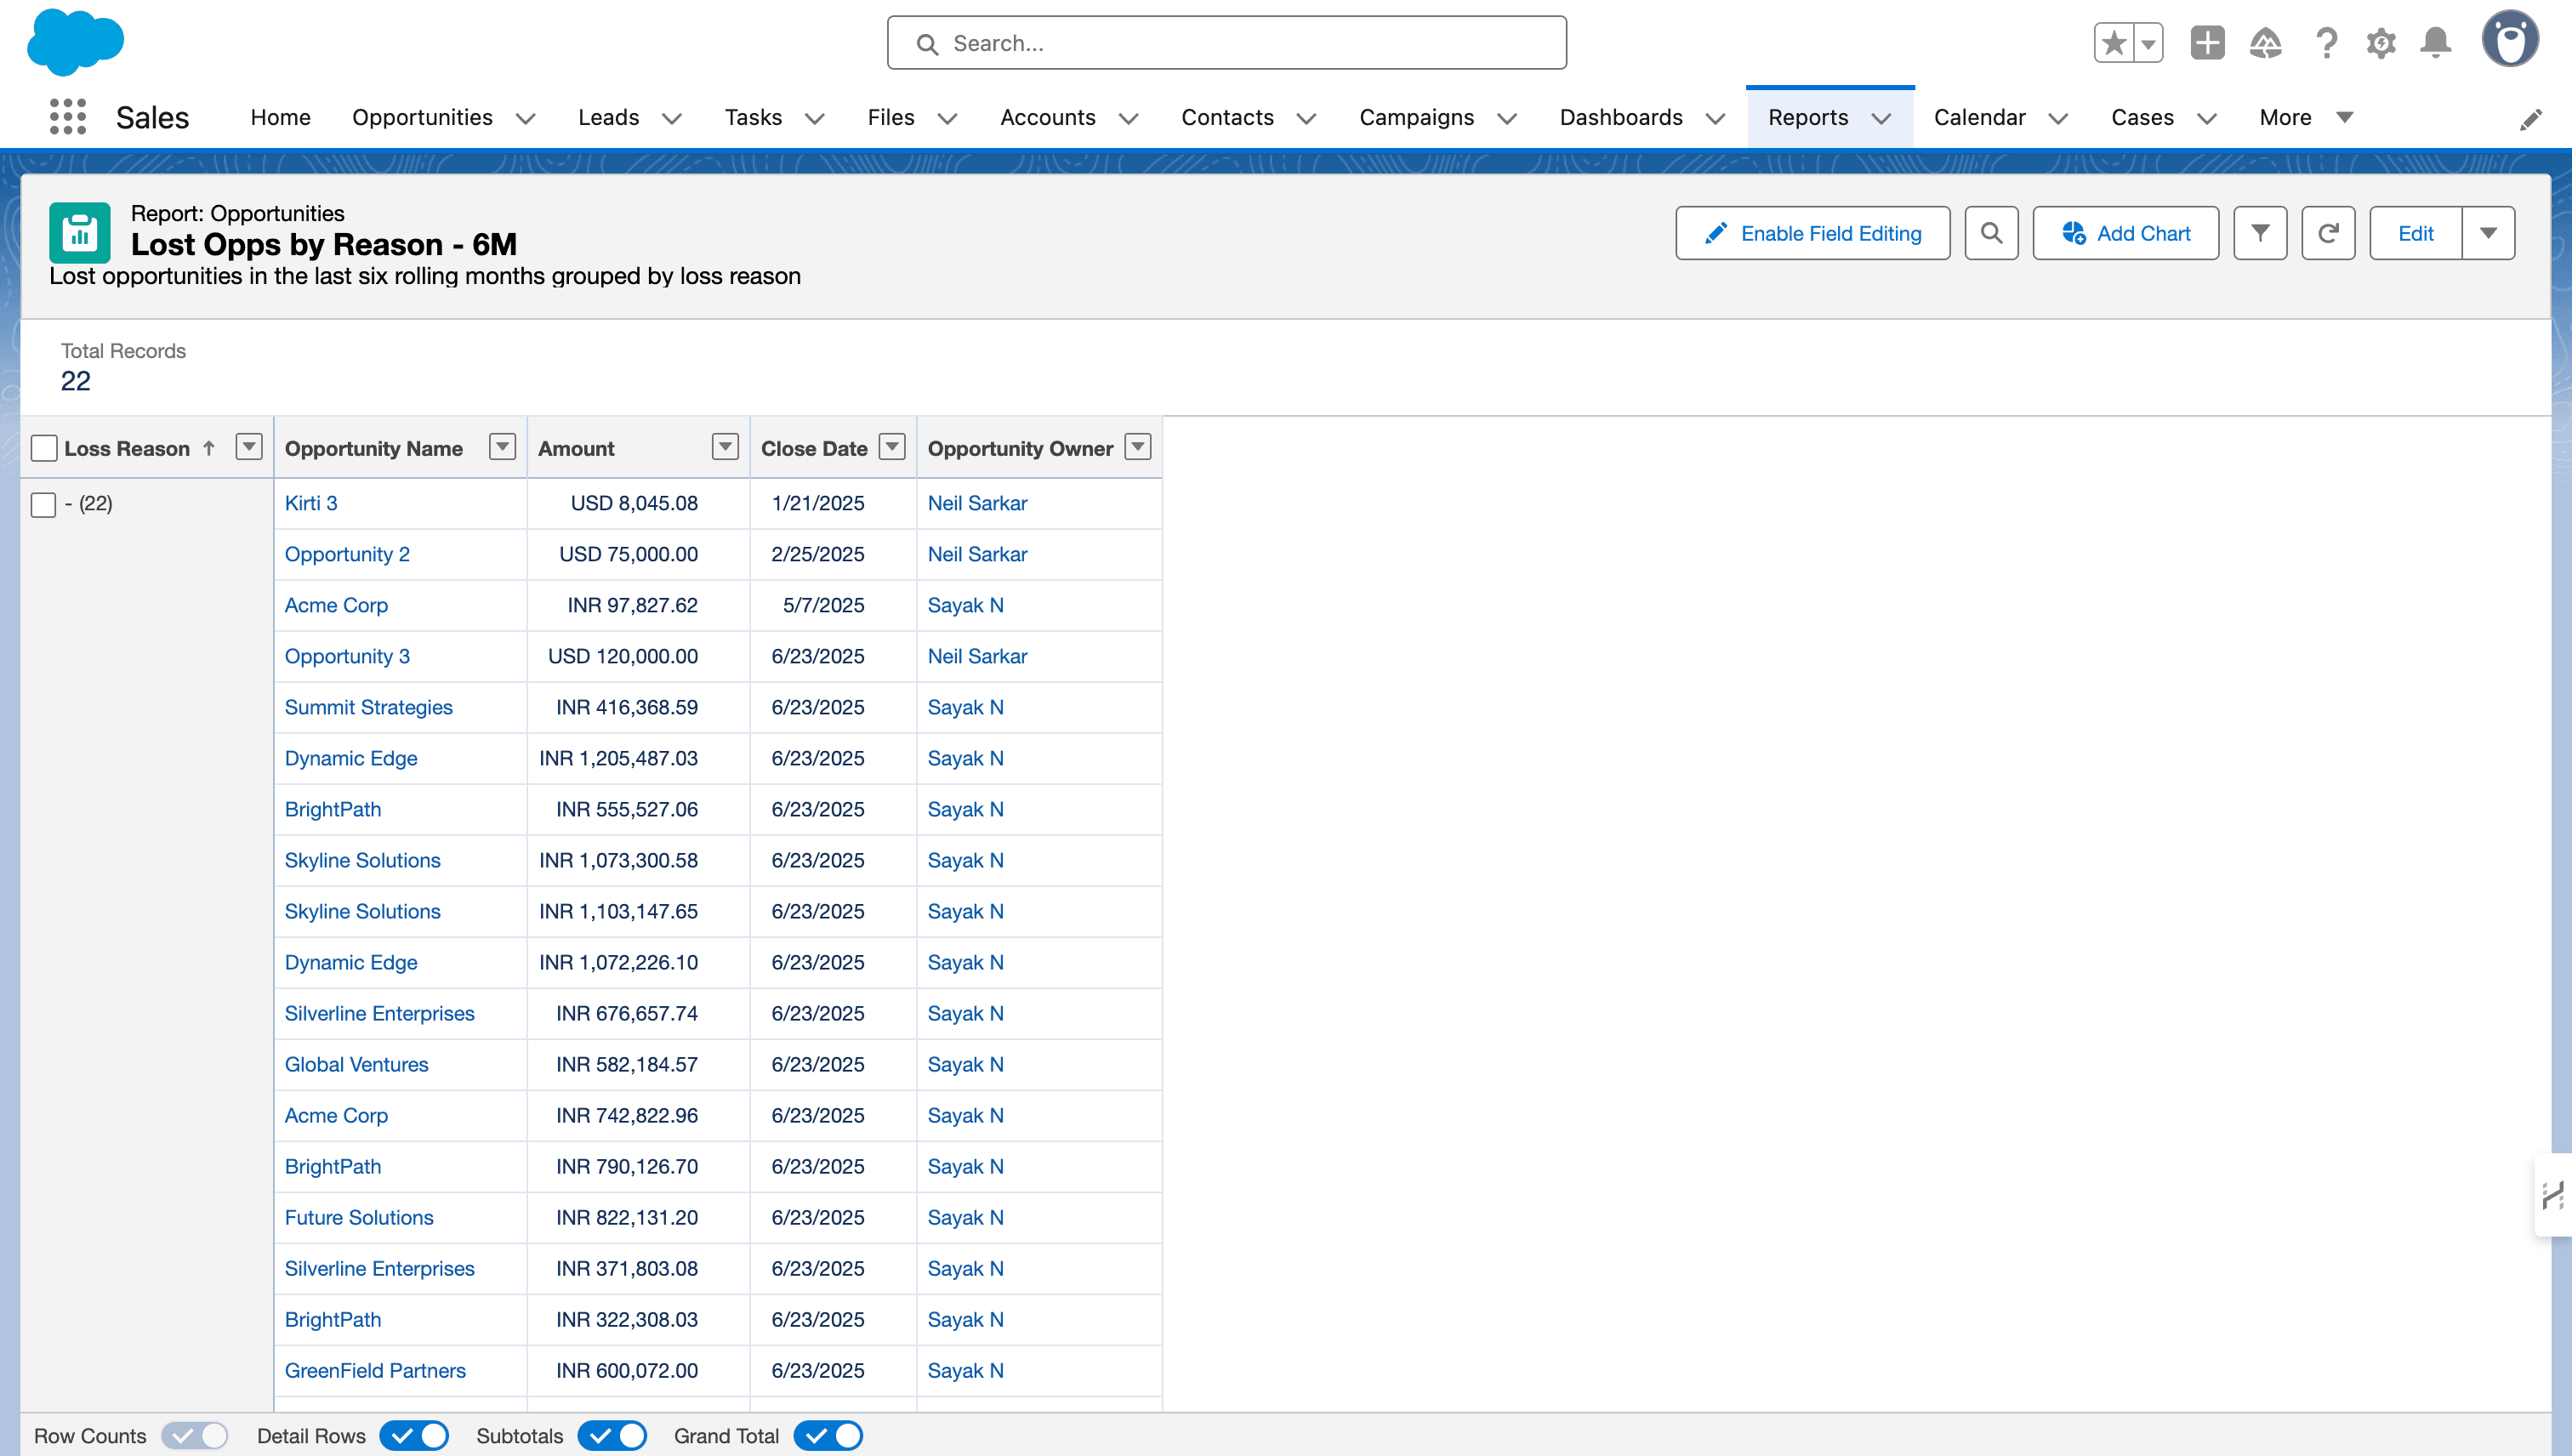
Task: Open Trailhead guidance icon
Action: tap(2265, 43)
